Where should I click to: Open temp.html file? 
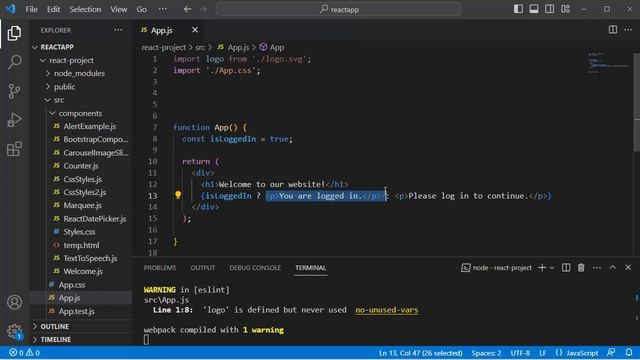(x=81, y=245)
